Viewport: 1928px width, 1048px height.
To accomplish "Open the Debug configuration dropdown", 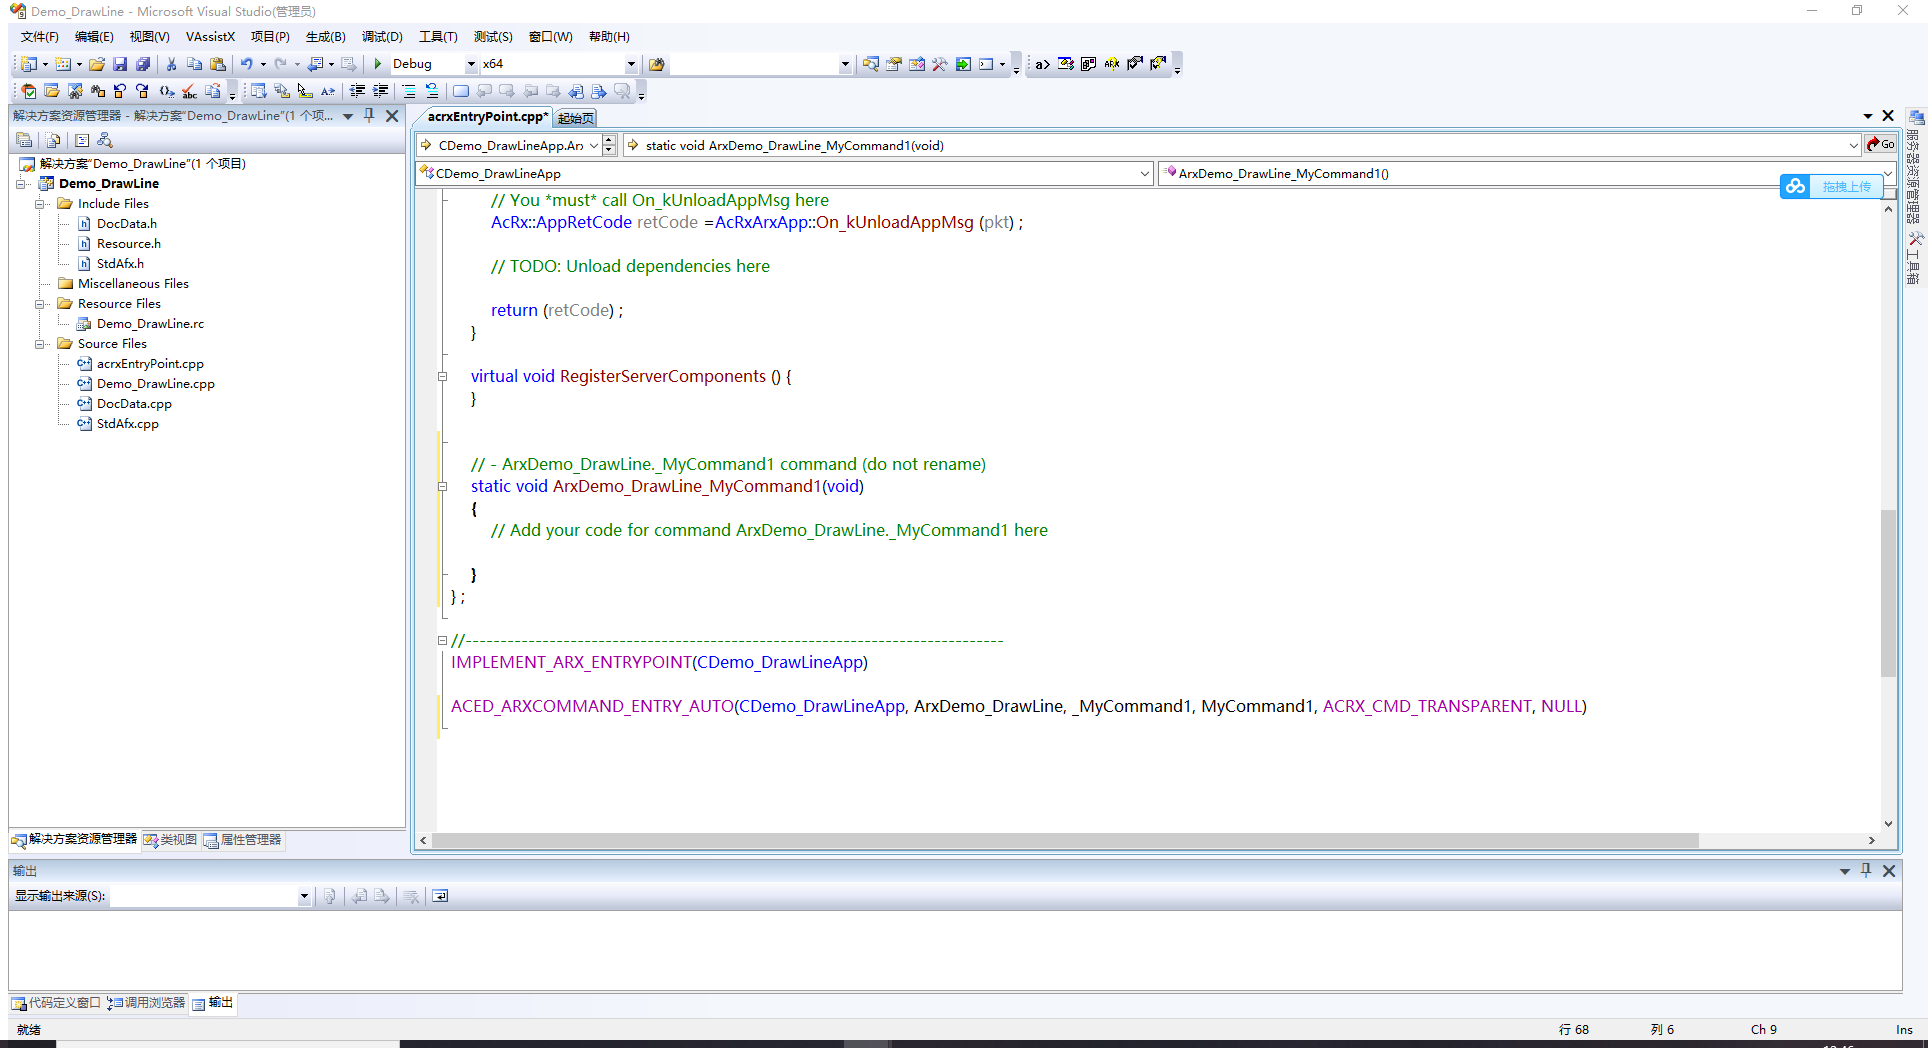I will (471, 64).
